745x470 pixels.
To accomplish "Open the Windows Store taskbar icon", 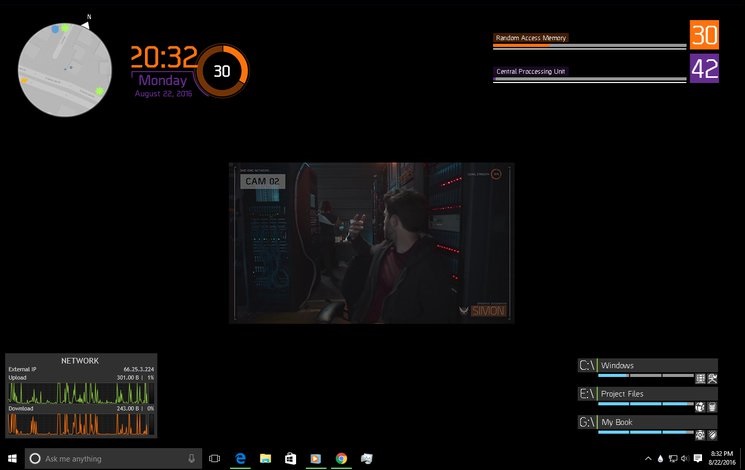I will pos(290,459).
